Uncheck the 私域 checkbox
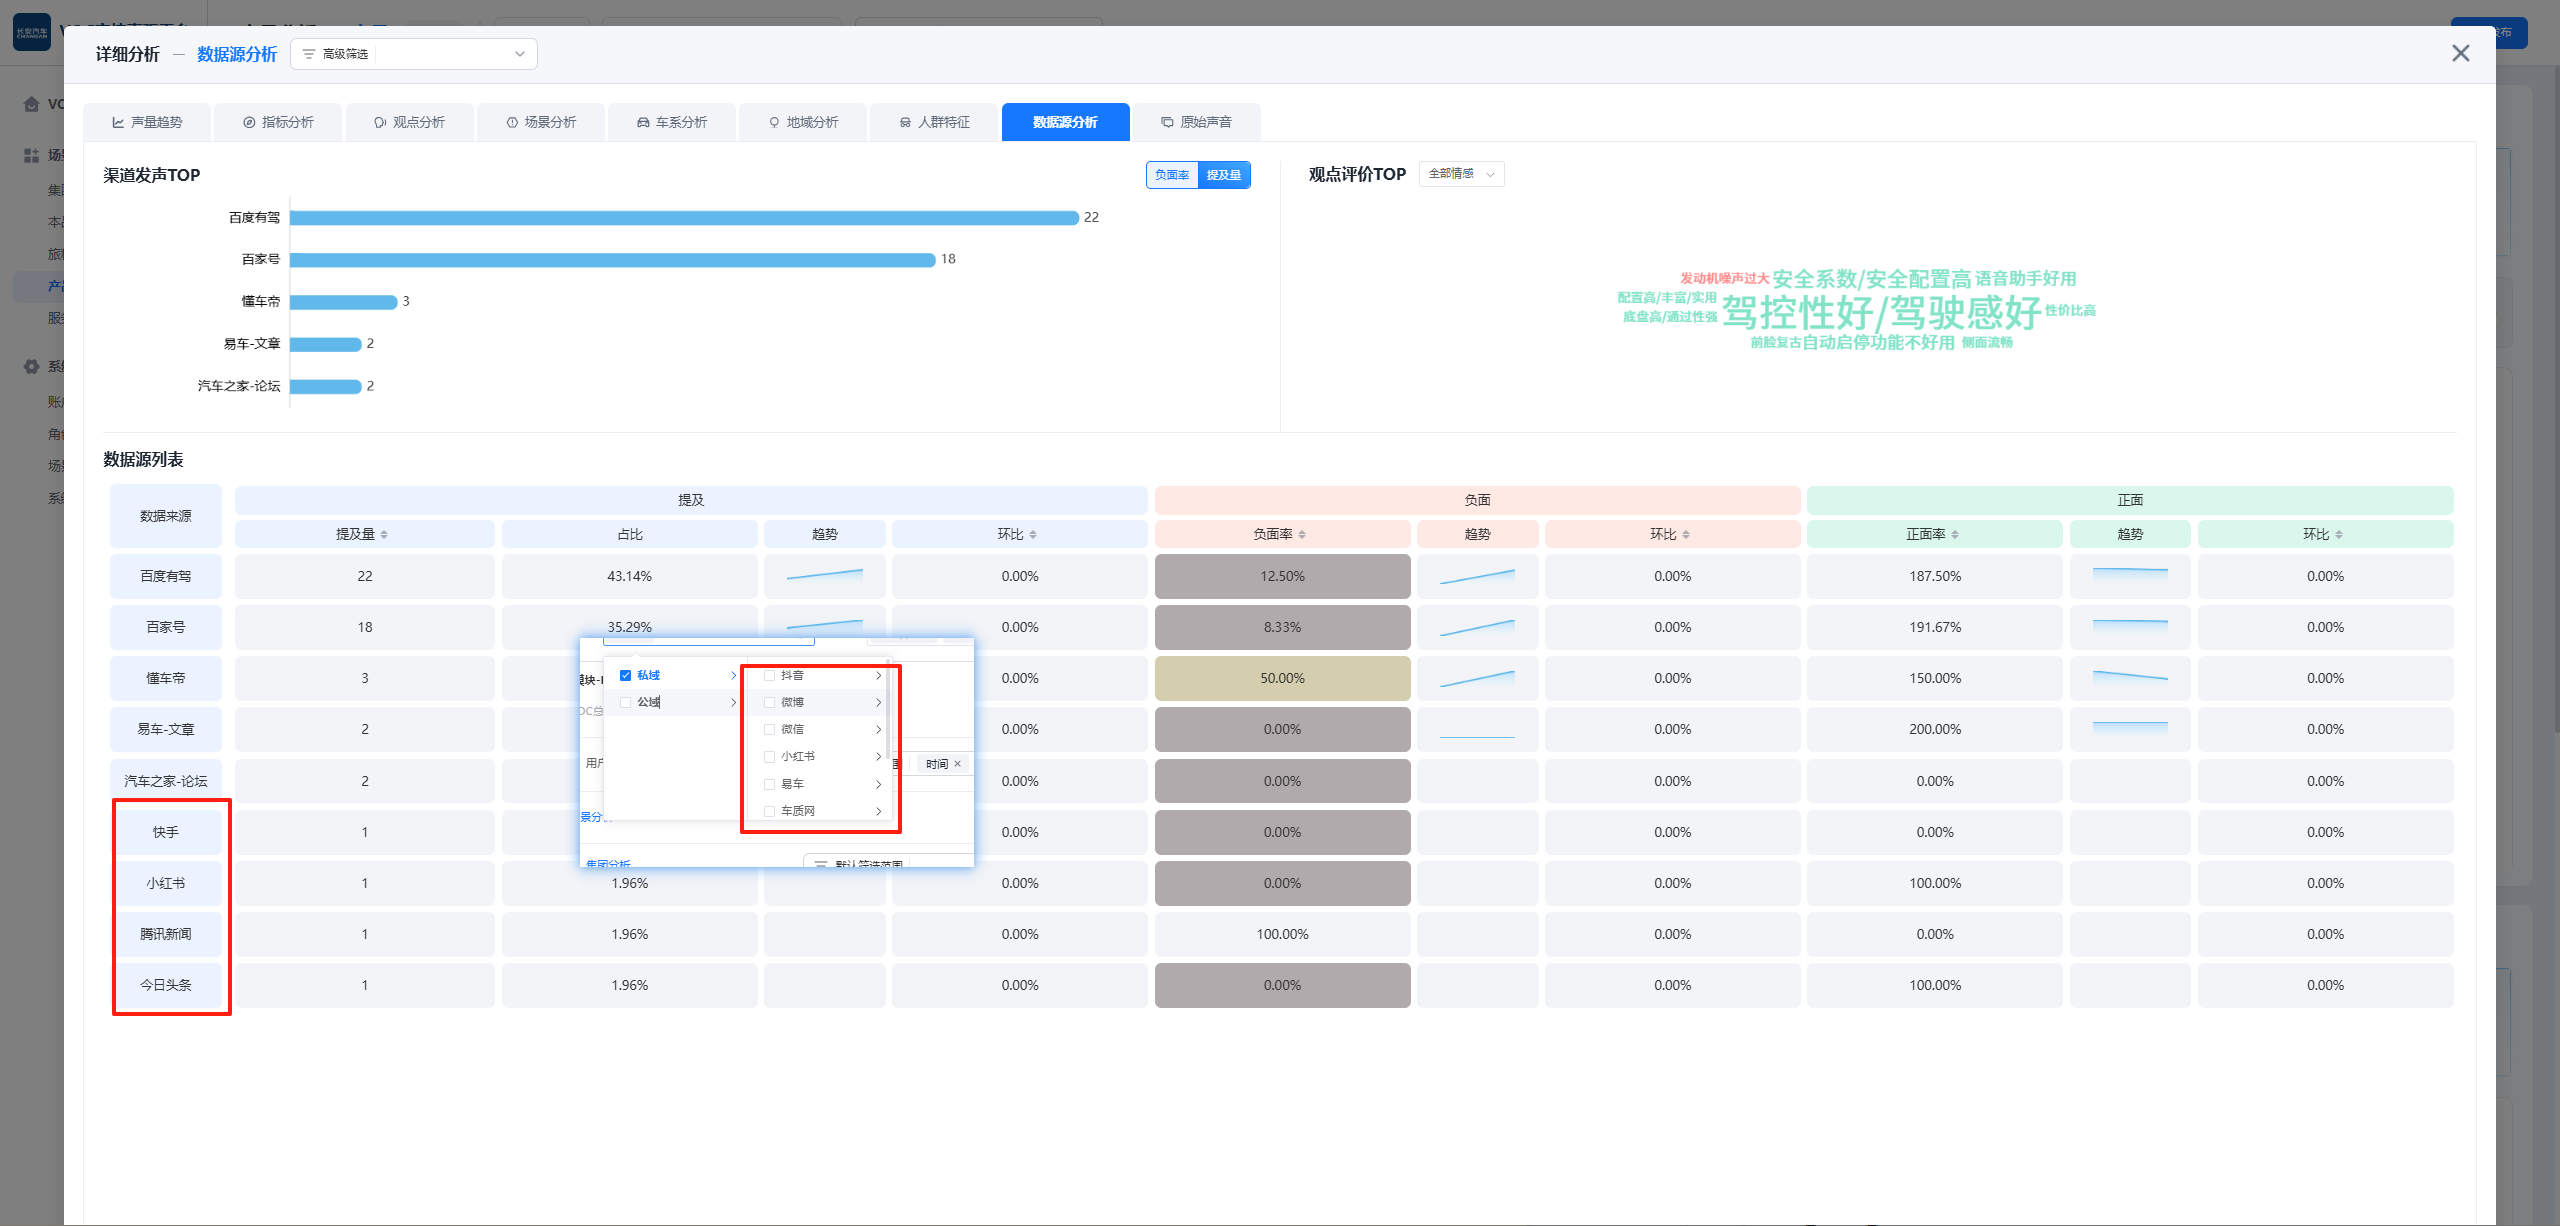 tap(626, 676)
